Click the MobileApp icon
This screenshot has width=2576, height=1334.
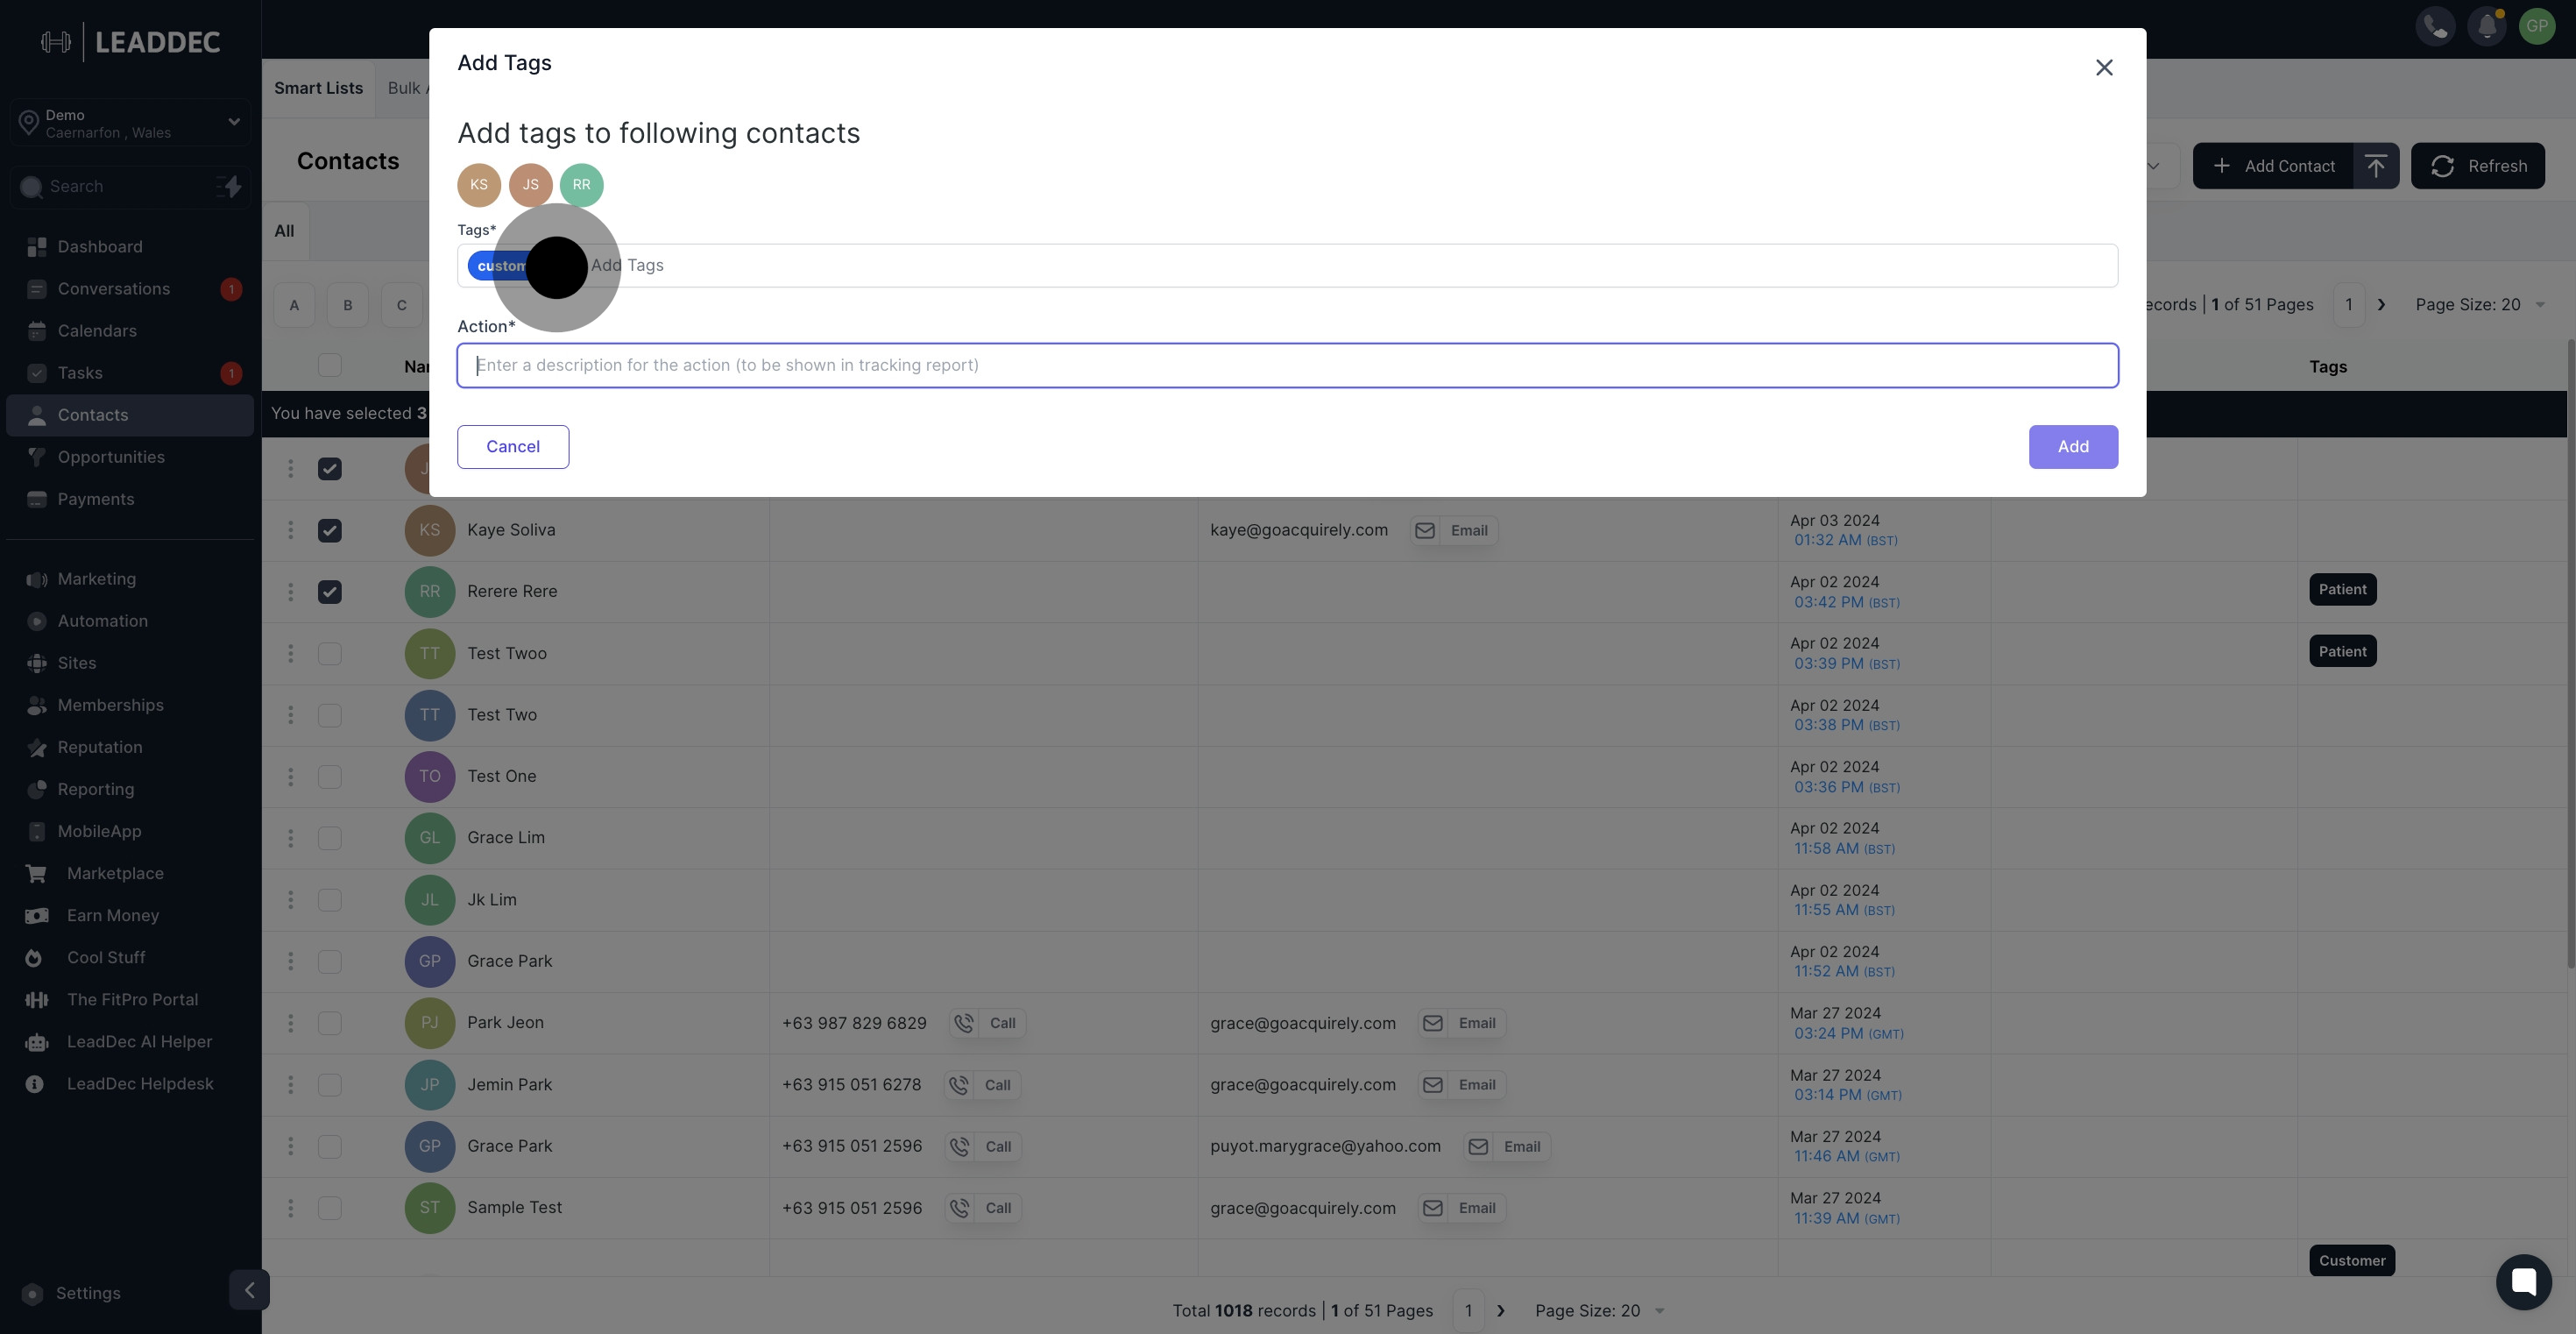[37, 832]
